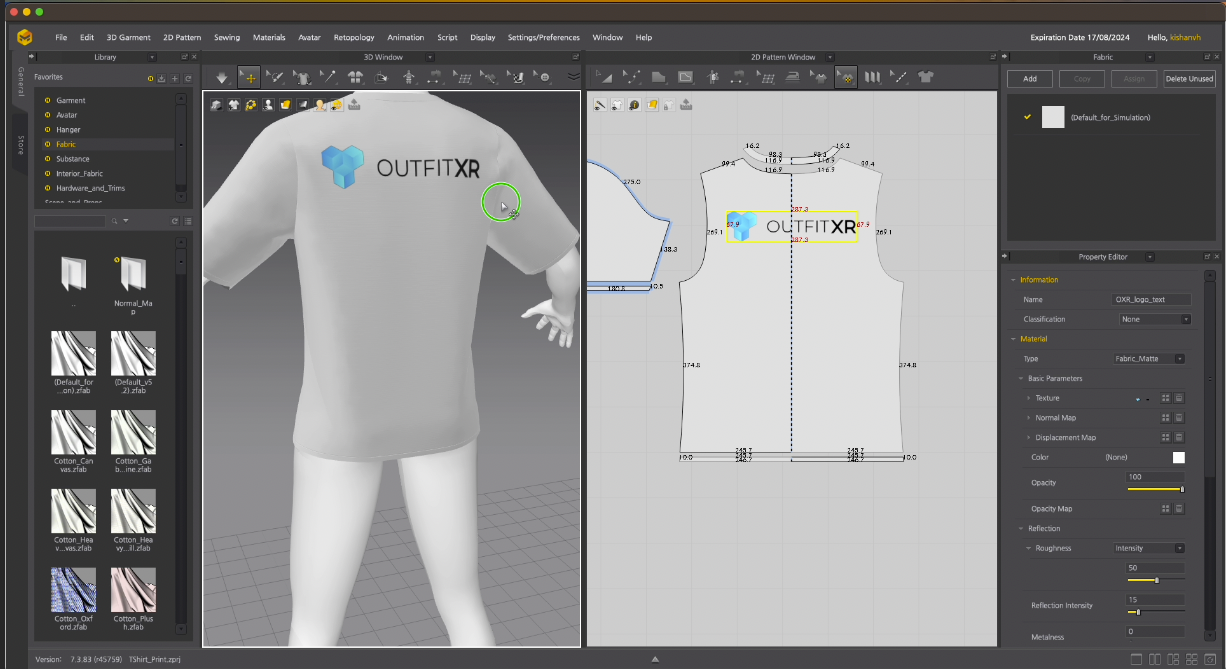Open the File menu
1226x669 pixels.
pyautogui.click(x=61, y=37)
